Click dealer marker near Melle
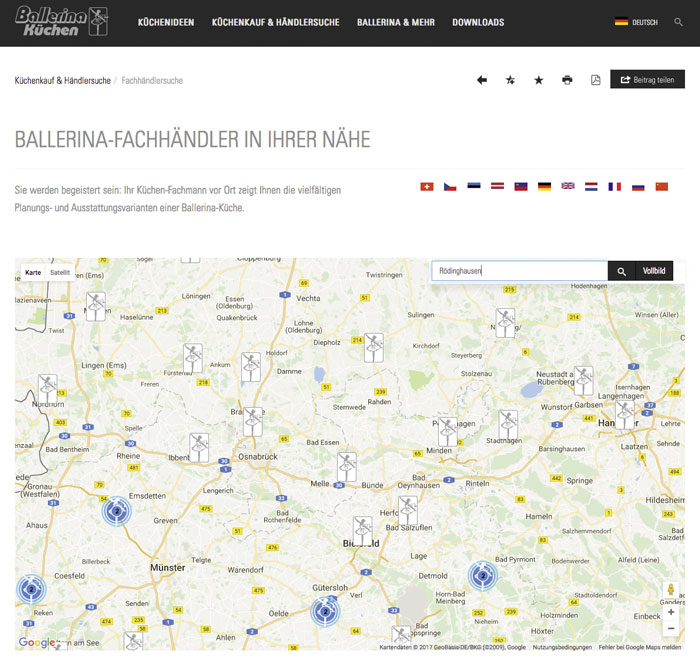The image size is (700, 659). coord(347,467)
